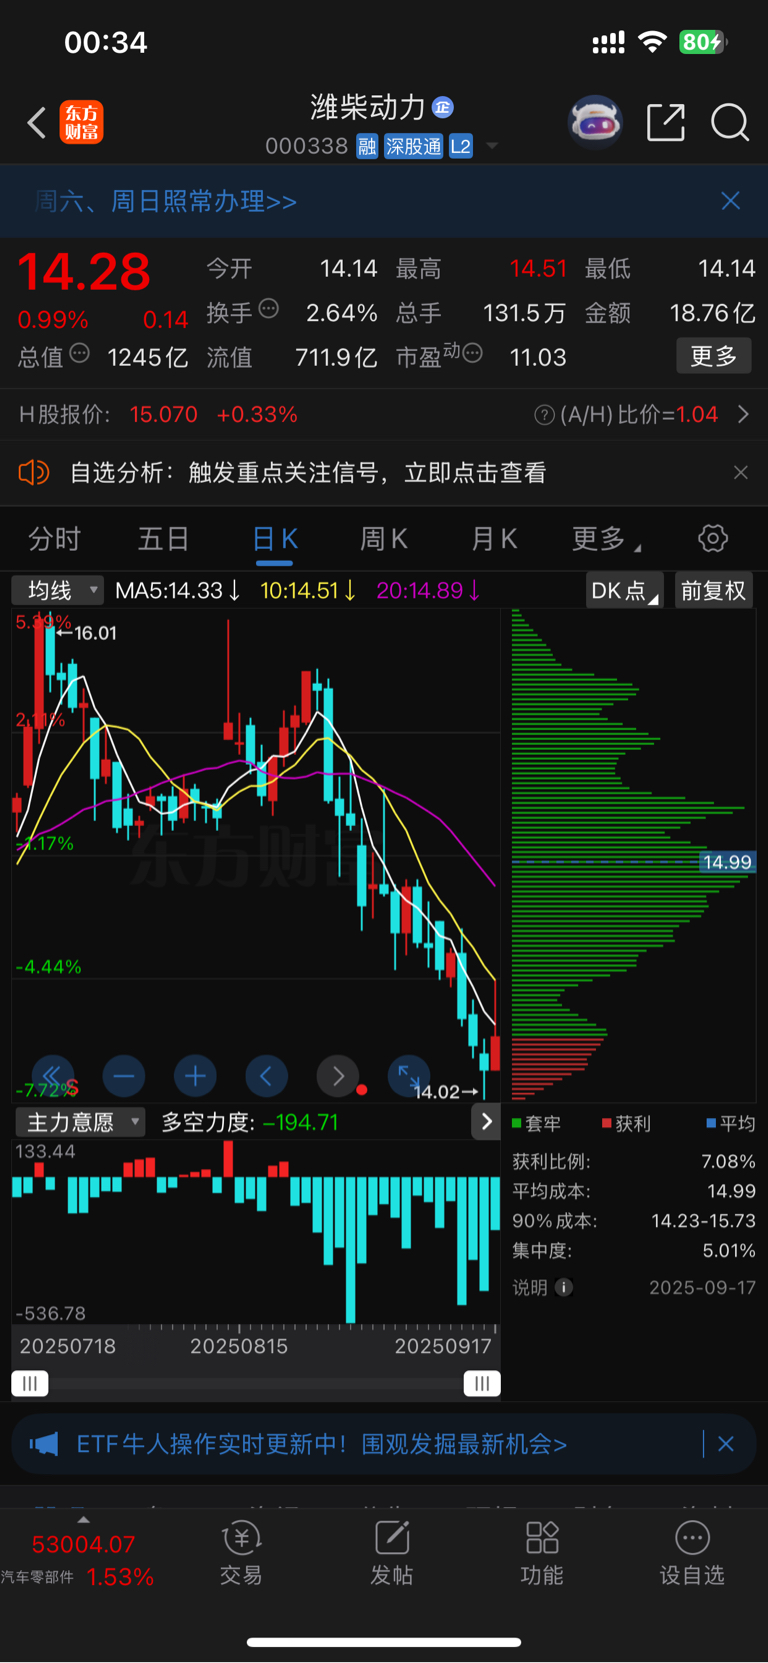Tap the share icon in header
Screen dimensions: 768x1663
click(666, 122)
